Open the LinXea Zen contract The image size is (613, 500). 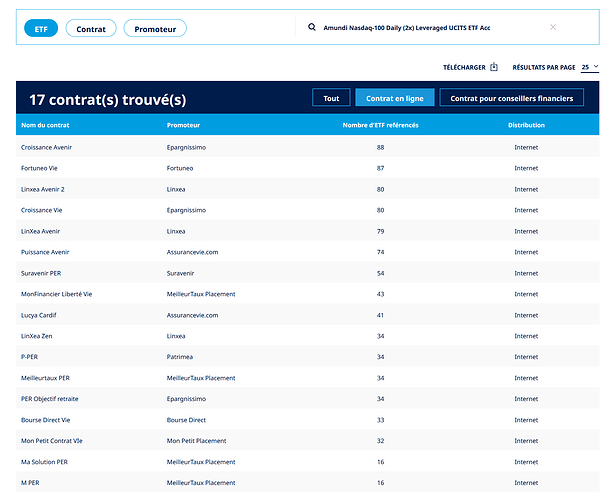(x=36, y=336)
